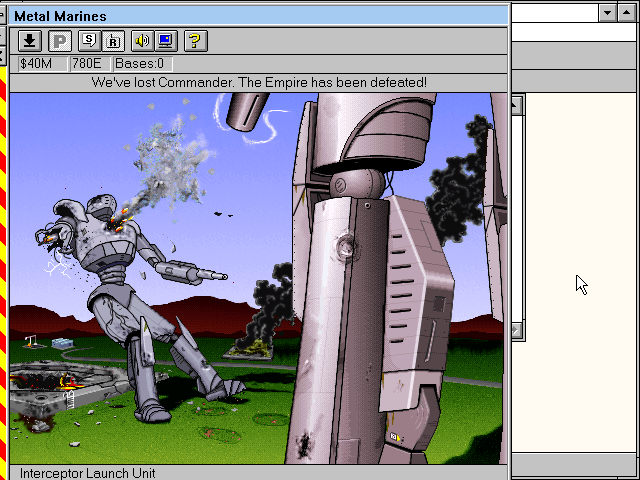Open display options monitor icon
The height and width of the screenshot is (480, 640).
tap(166, 41)
